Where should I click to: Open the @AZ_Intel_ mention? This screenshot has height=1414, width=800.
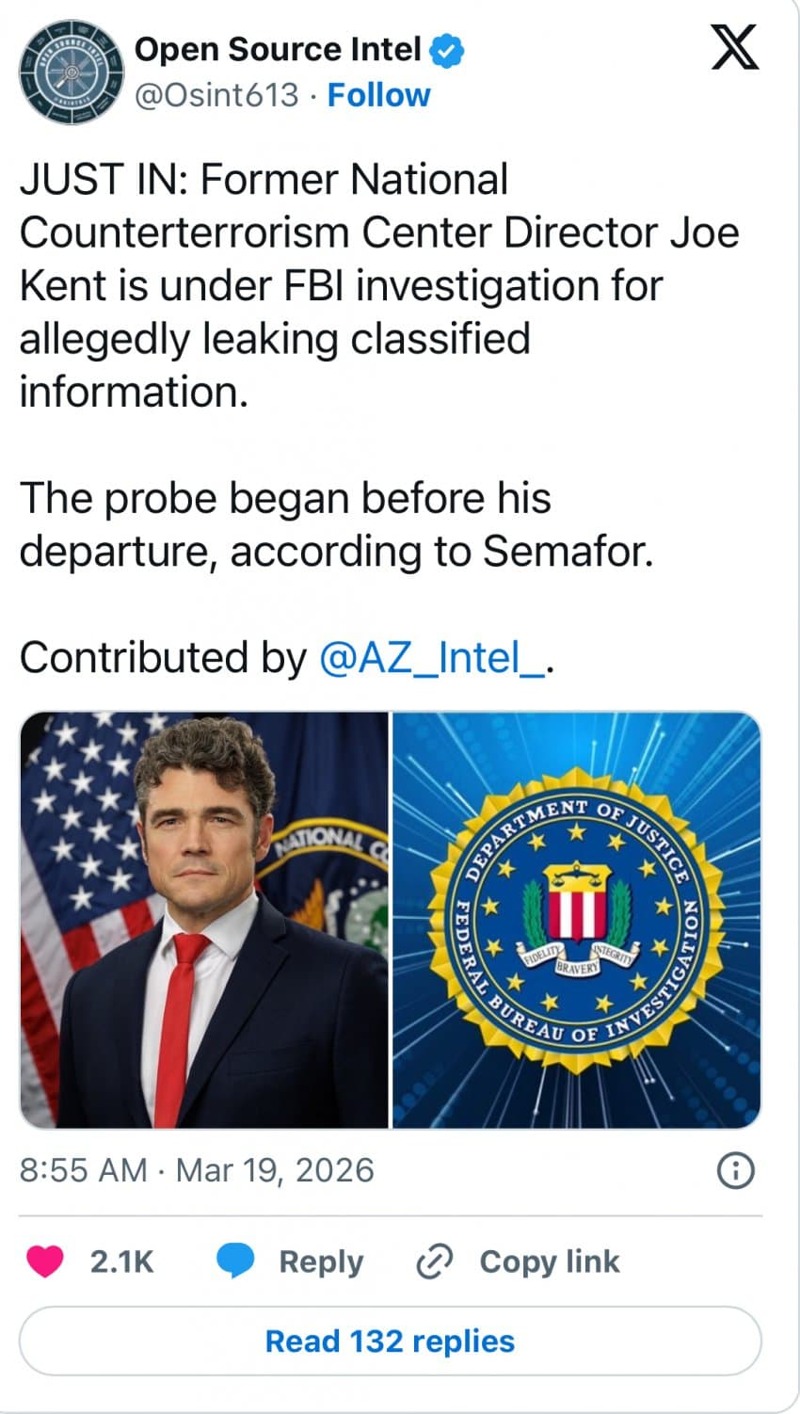(432, 657)
